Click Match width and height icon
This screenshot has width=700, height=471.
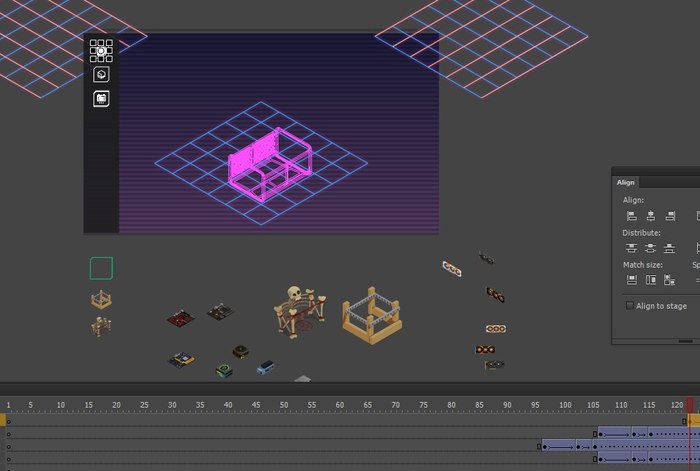coord(670,280)
